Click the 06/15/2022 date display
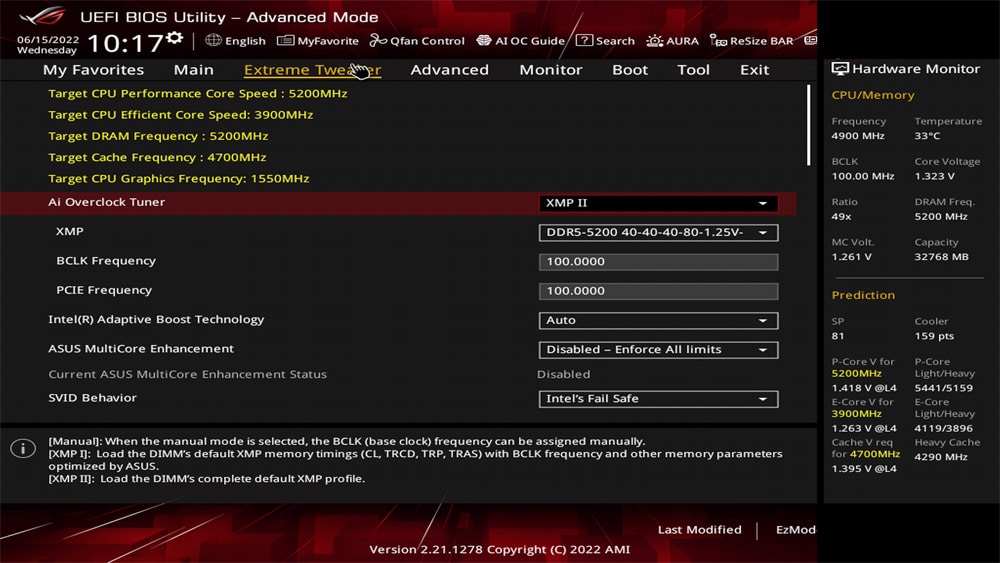1000x563 pixels. 48,40
